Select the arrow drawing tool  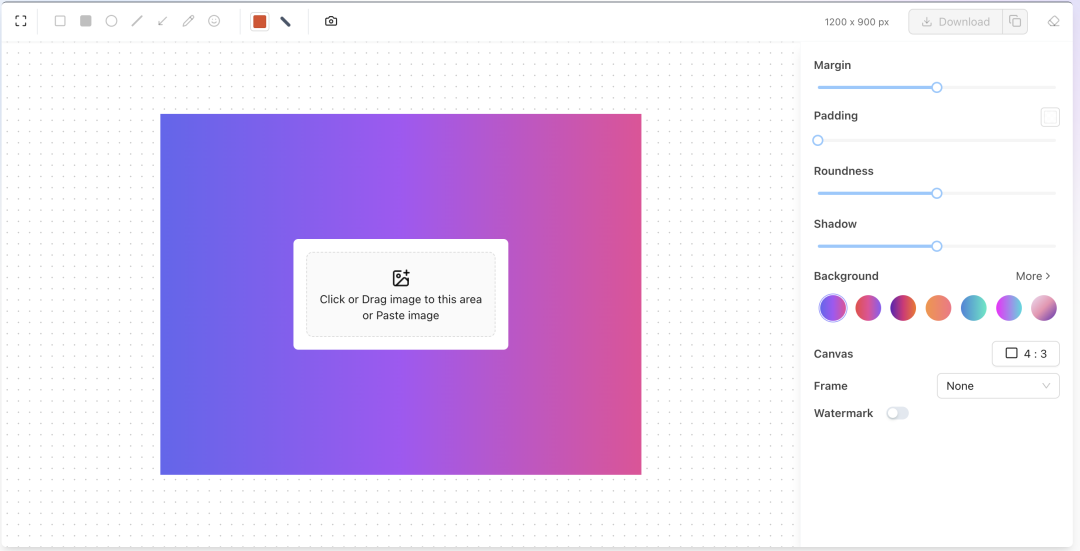pos(163,21)
